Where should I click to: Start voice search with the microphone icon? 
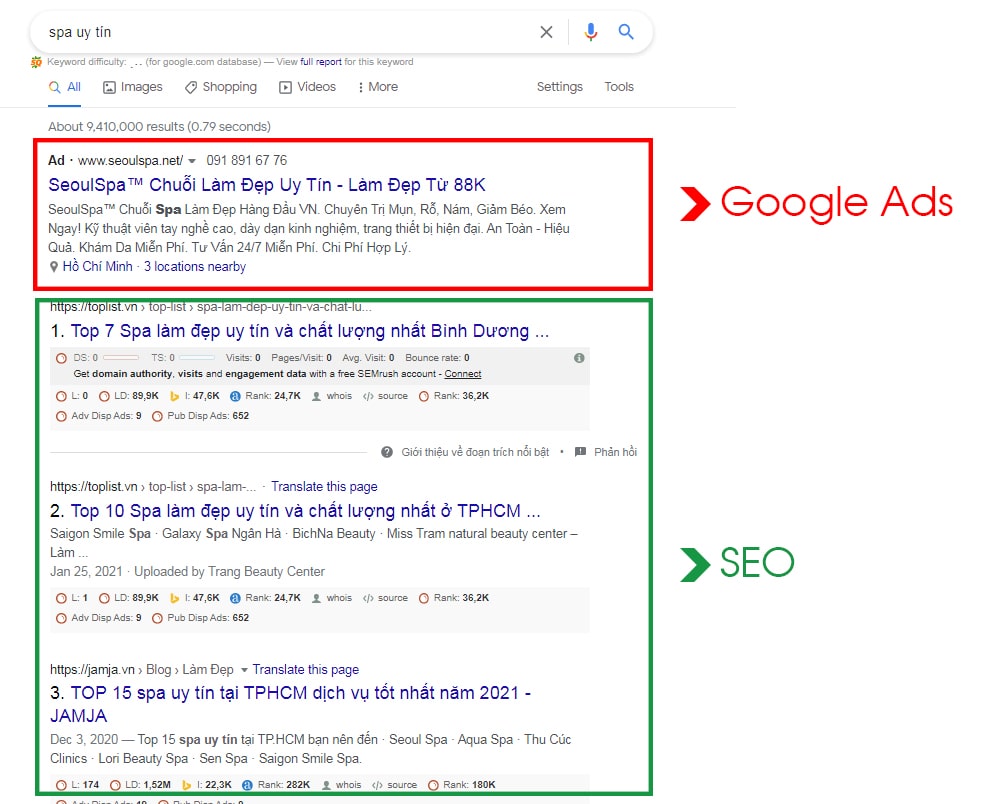coord(590,32)
